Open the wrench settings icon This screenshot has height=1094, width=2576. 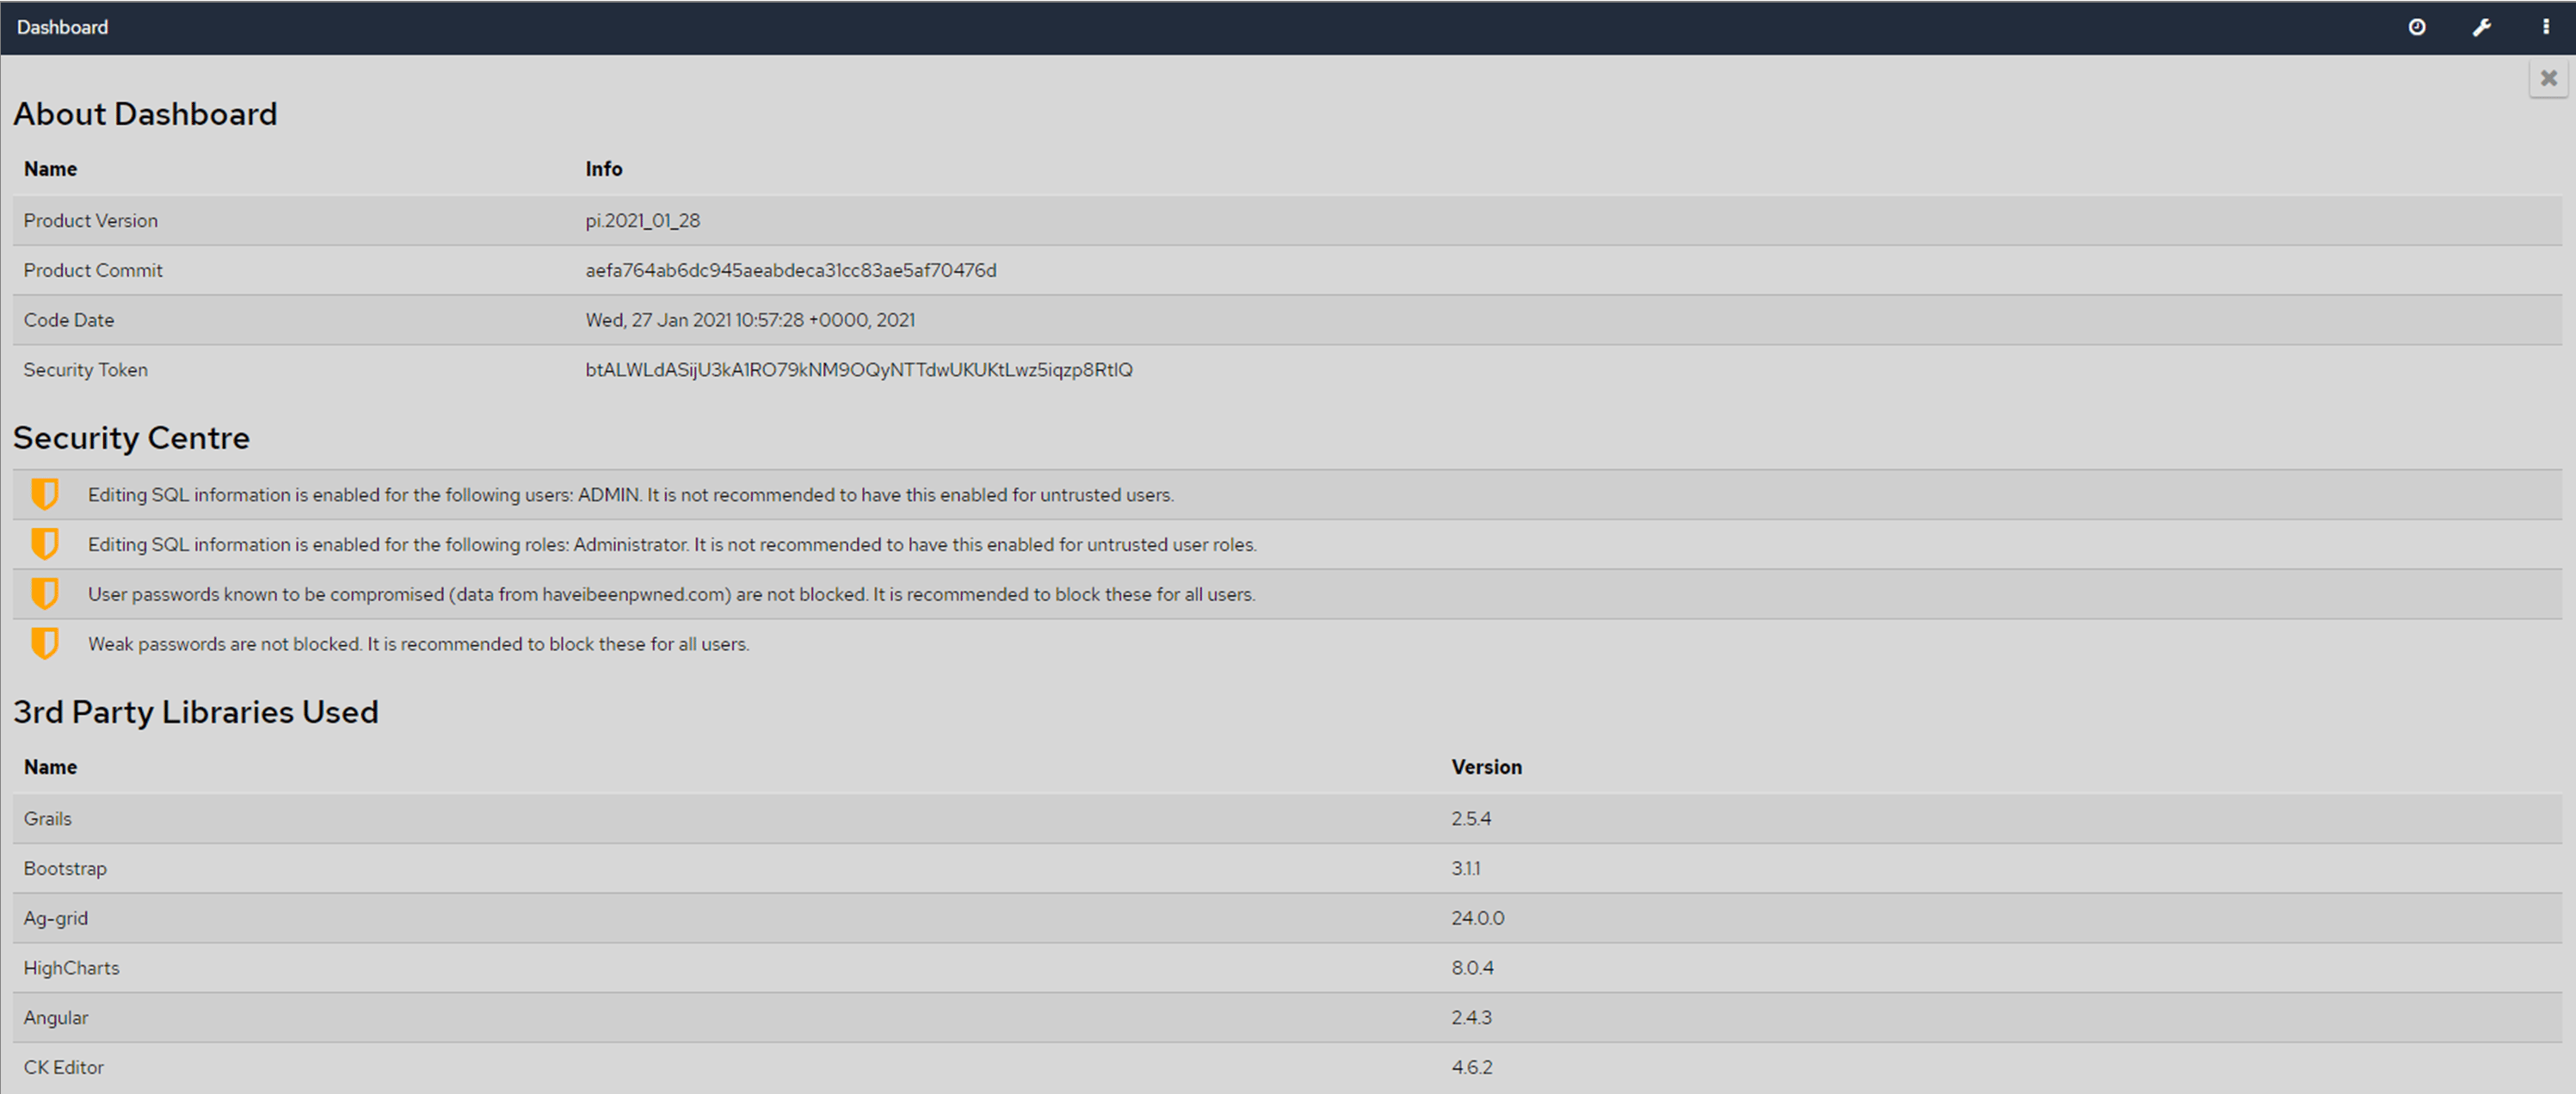click(2482, 27)
